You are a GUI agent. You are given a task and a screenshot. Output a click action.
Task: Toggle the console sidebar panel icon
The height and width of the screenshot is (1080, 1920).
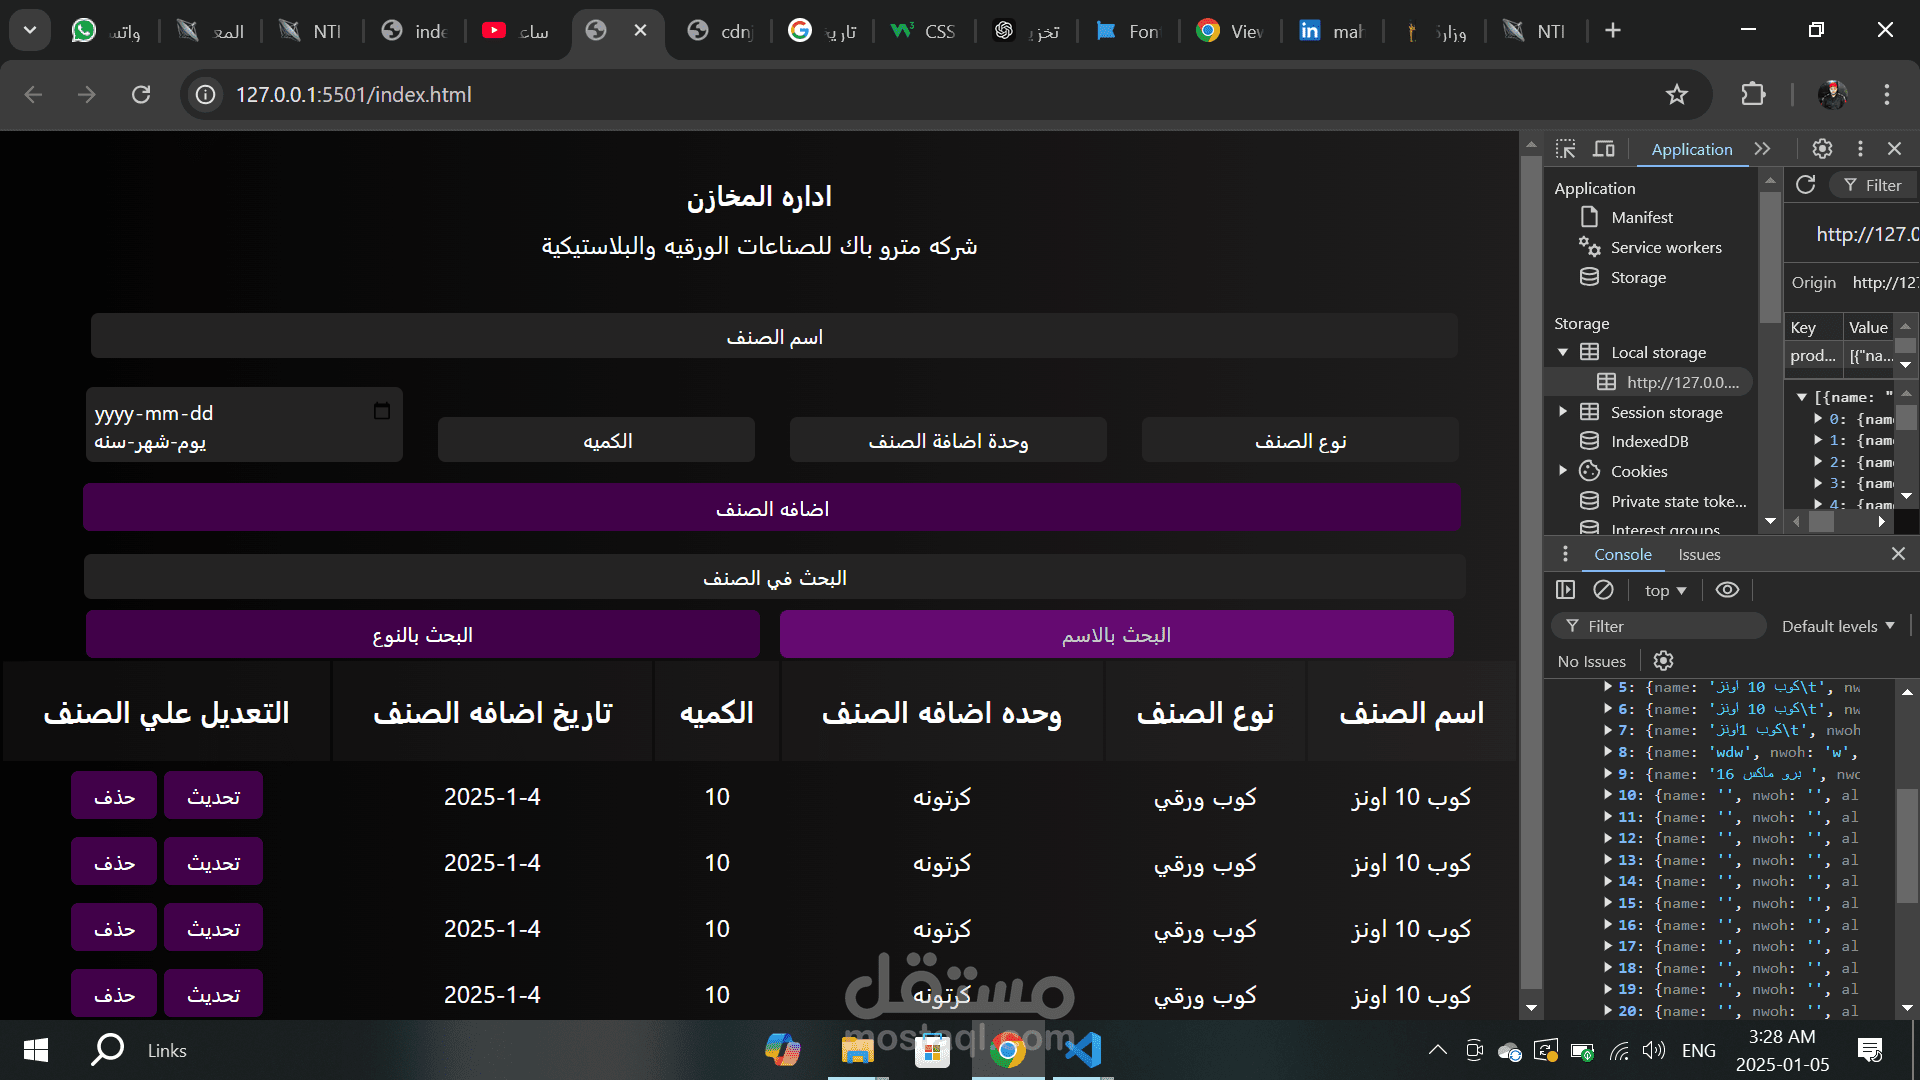[1566, 590]
